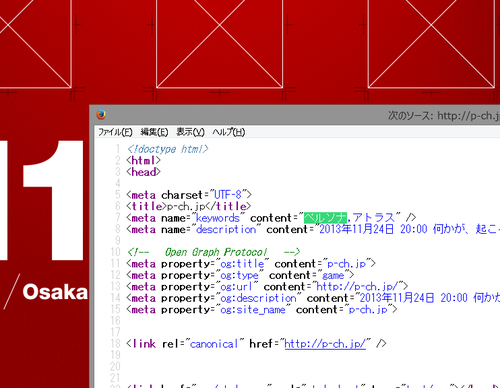Follow the canonical http://p-ch.jp/ link
Screen dimensions: 500x388
(x=325, y=344)
